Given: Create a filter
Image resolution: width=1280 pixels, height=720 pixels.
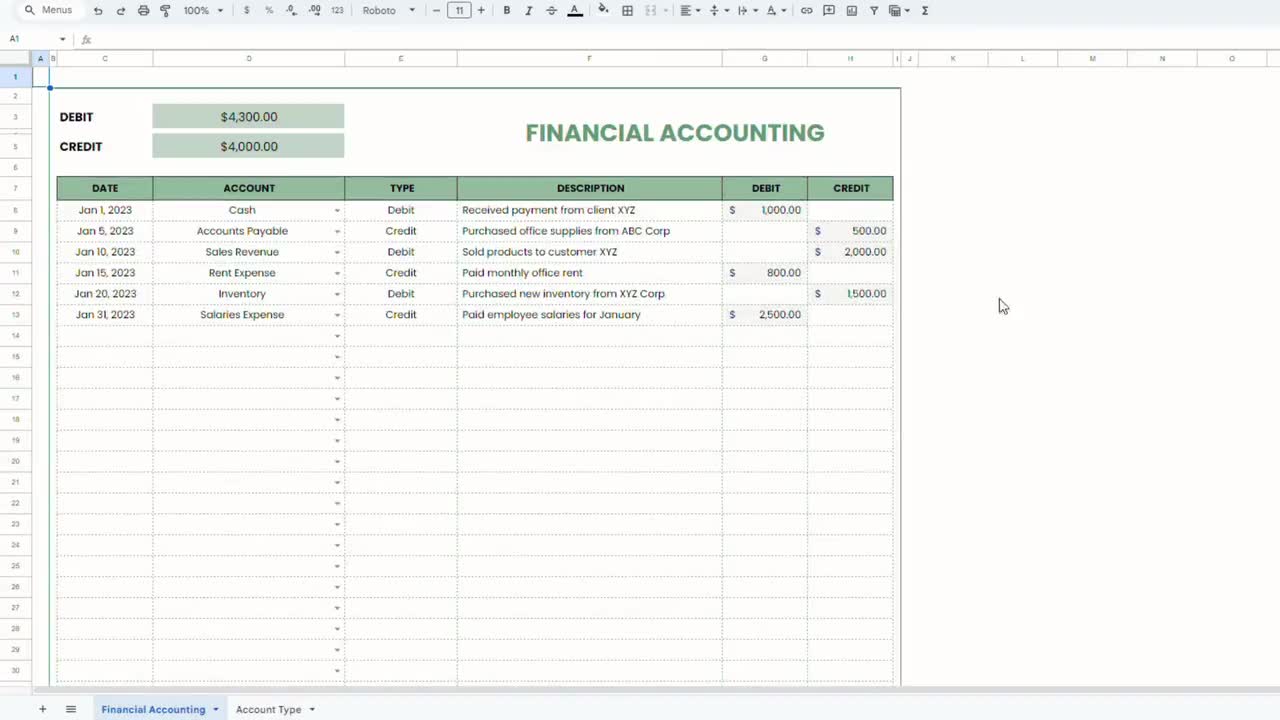Looking at the screenshot, I should coord(873,10).
